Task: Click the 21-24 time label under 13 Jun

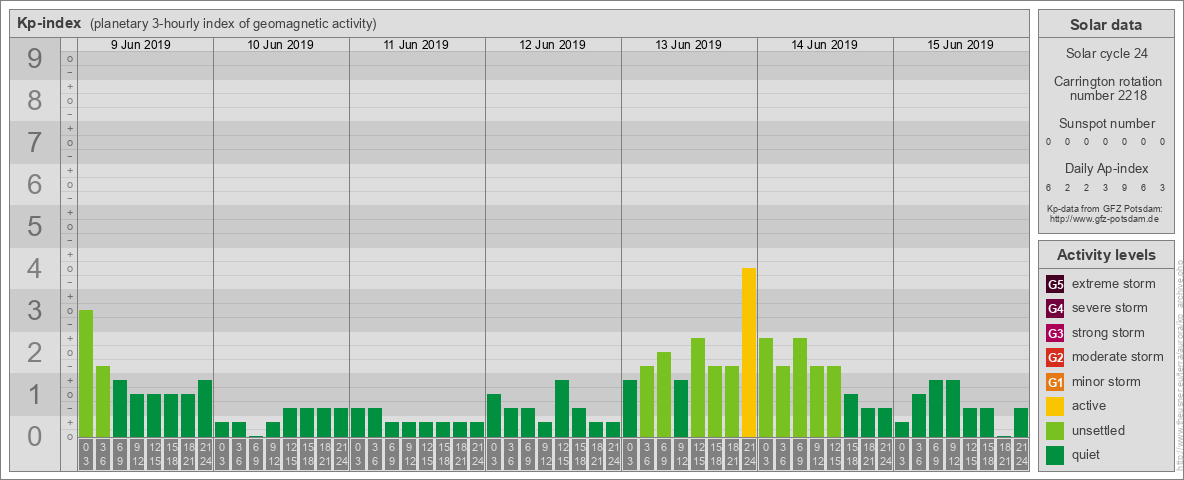Action: point(749,455)
